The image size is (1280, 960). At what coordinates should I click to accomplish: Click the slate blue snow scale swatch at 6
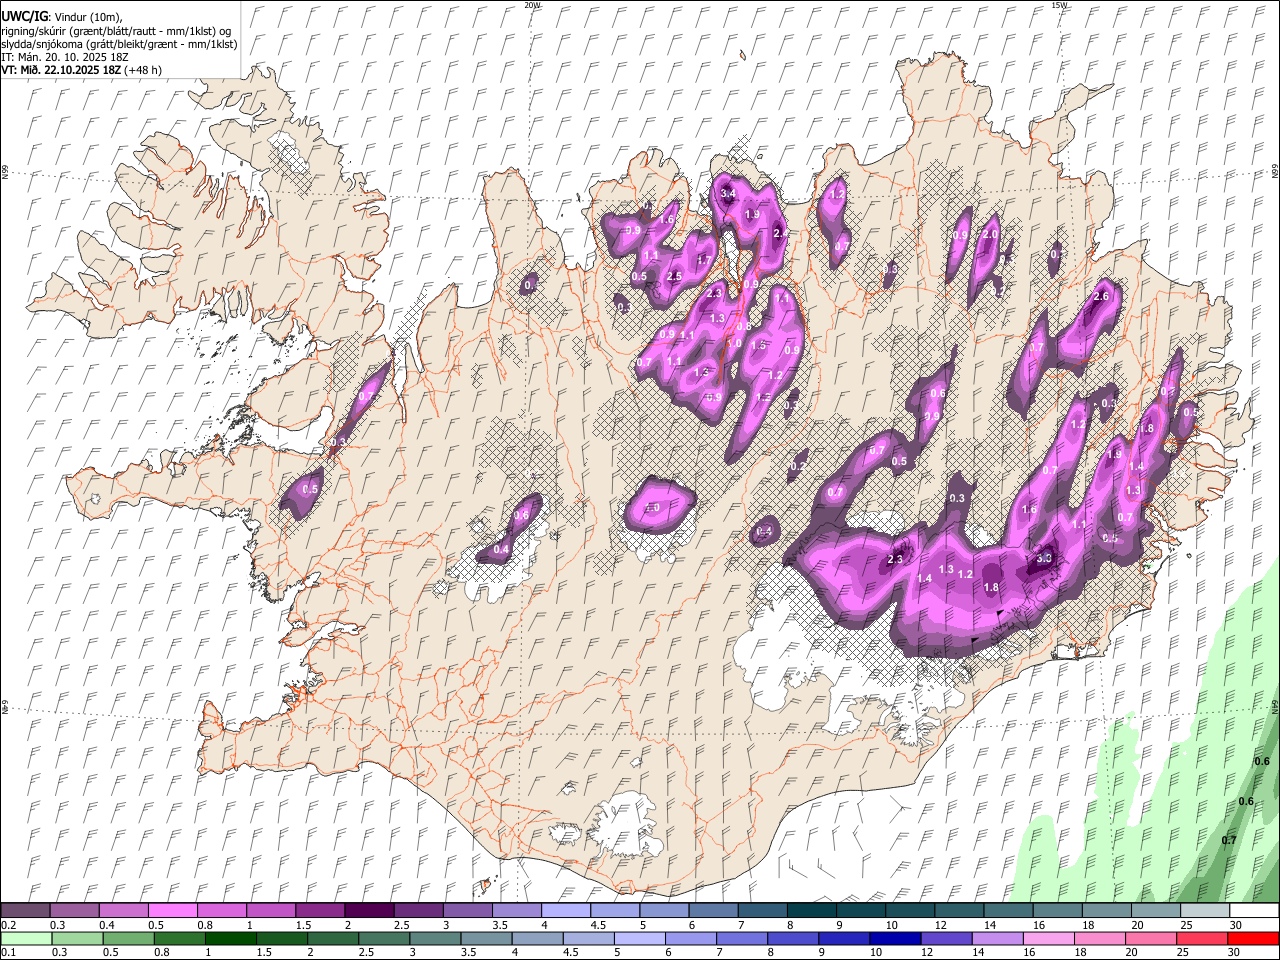713,910
